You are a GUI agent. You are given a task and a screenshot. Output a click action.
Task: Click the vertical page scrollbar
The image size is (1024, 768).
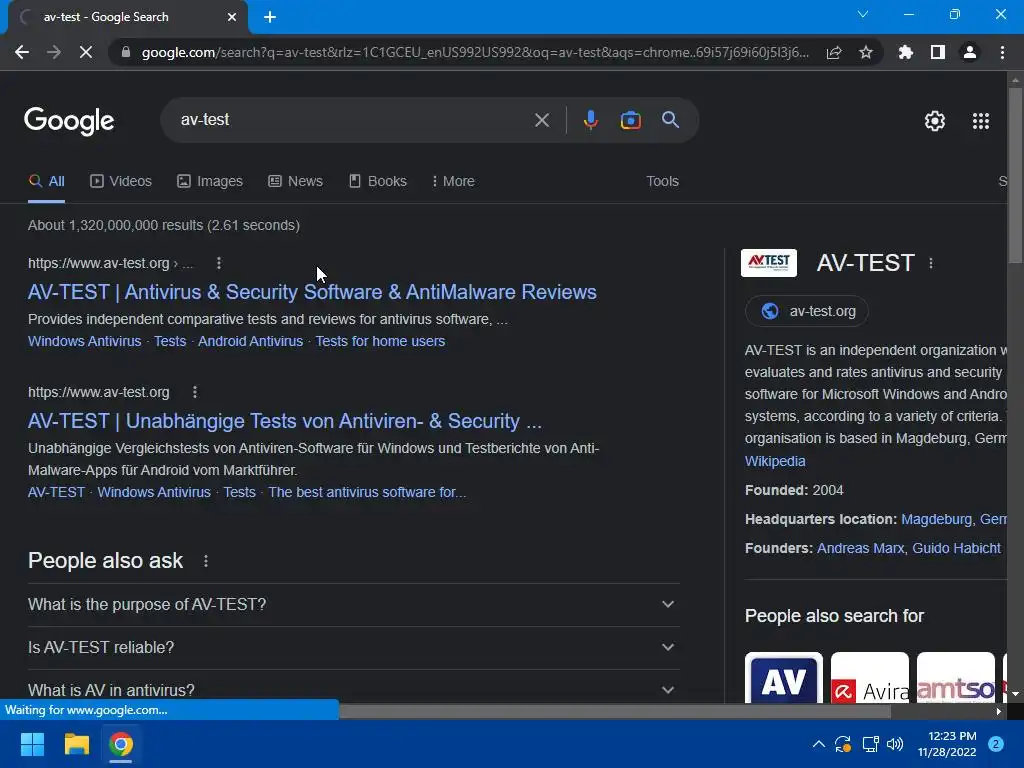1015,176
